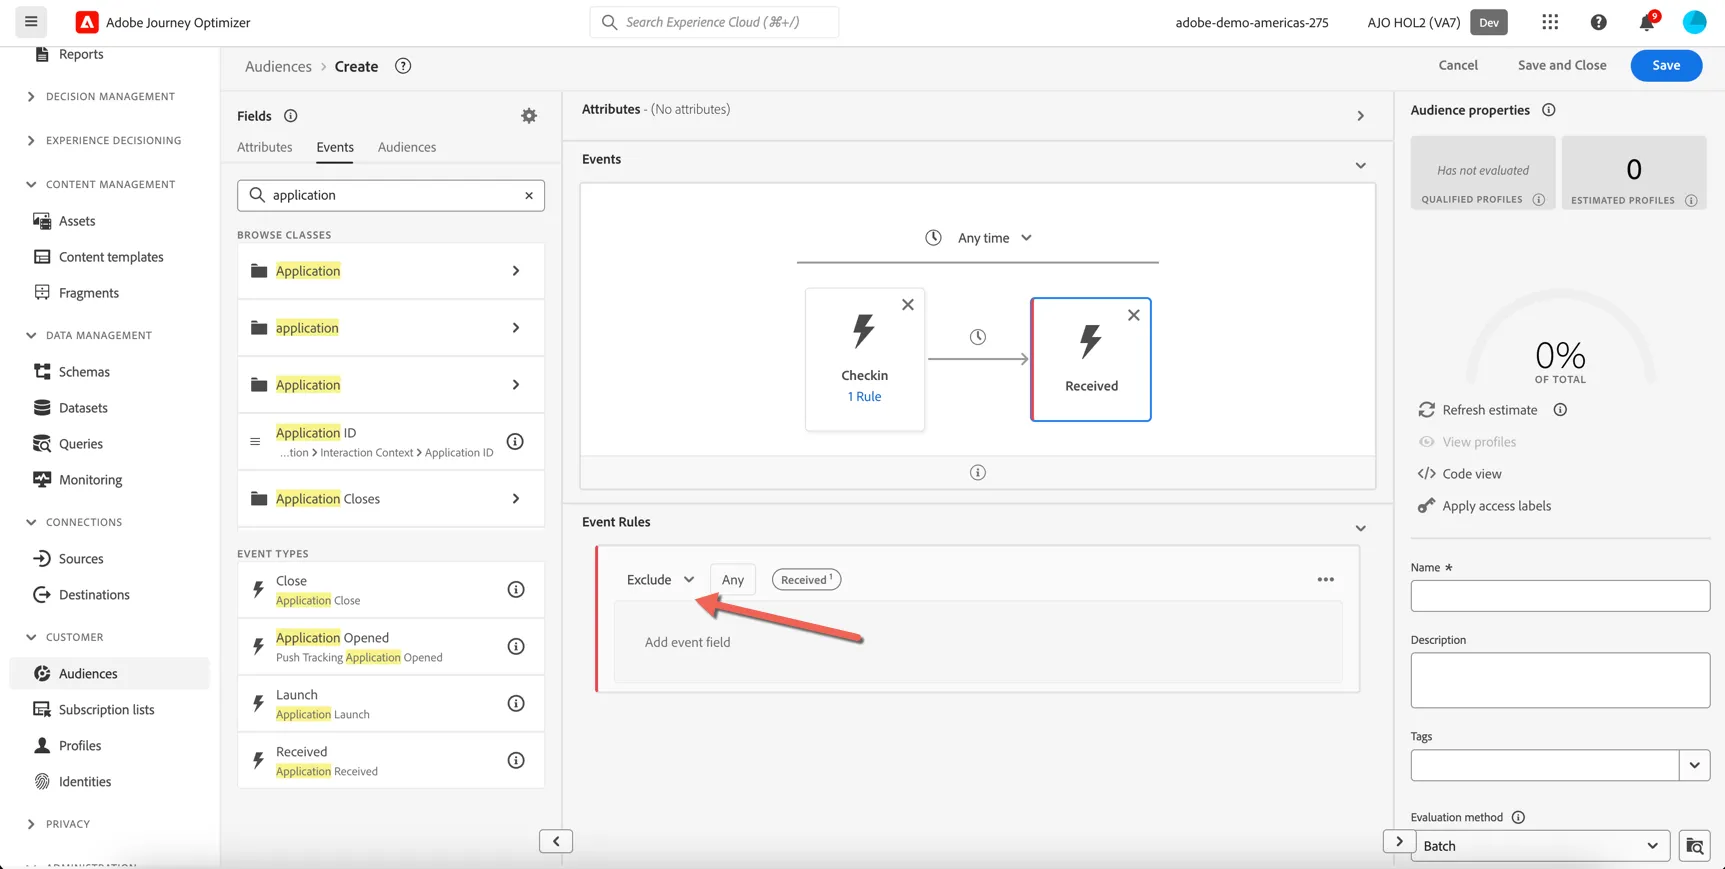Collapse the left Fields panel arrow

[x=556, y=841]
